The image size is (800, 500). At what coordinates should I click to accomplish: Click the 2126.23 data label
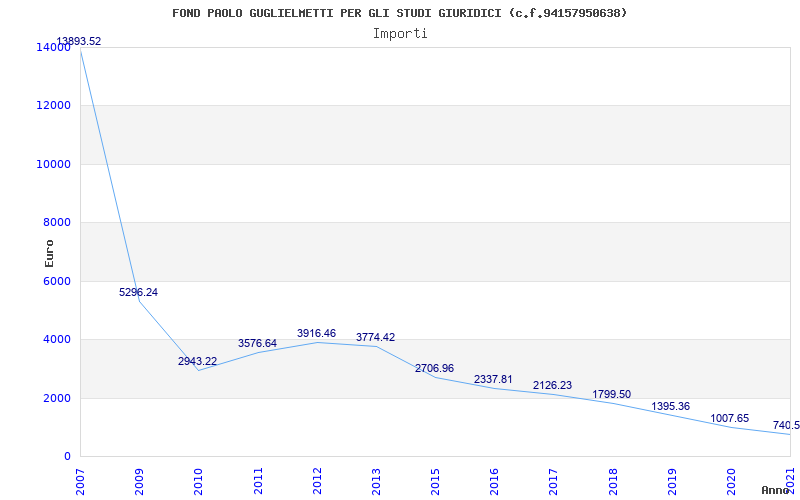(553, 385)
